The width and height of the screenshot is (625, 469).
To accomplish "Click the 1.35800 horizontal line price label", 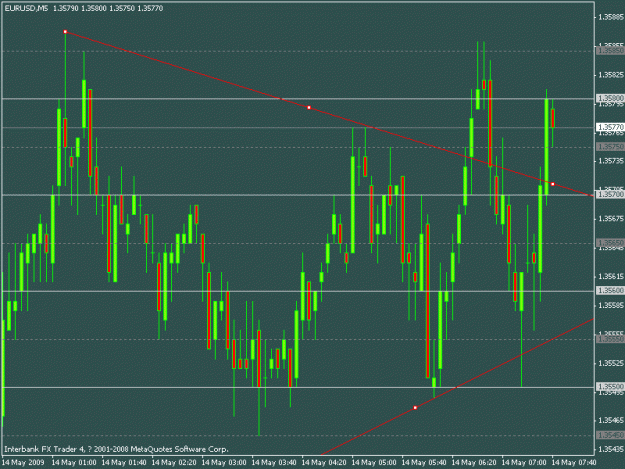I will coord(610,98).
